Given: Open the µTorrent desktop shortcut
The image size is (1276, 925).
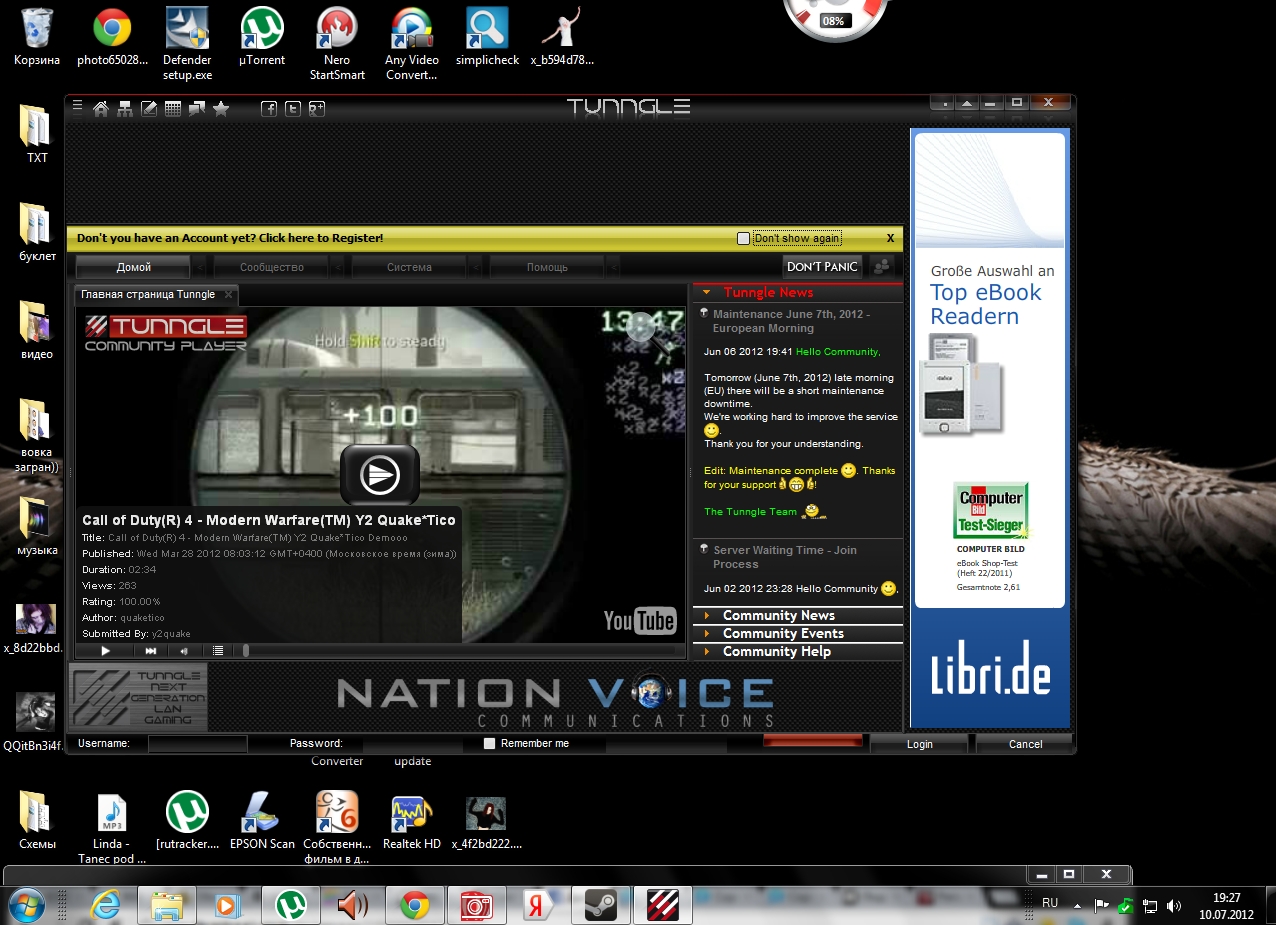Looking at the screenshot, I should point(262,37).
